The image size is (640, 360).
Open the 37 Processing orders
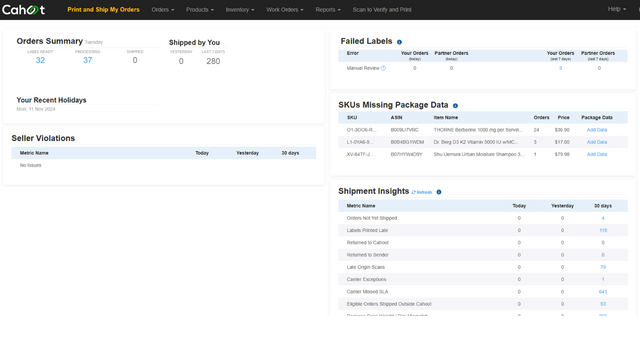coord(87,60)
